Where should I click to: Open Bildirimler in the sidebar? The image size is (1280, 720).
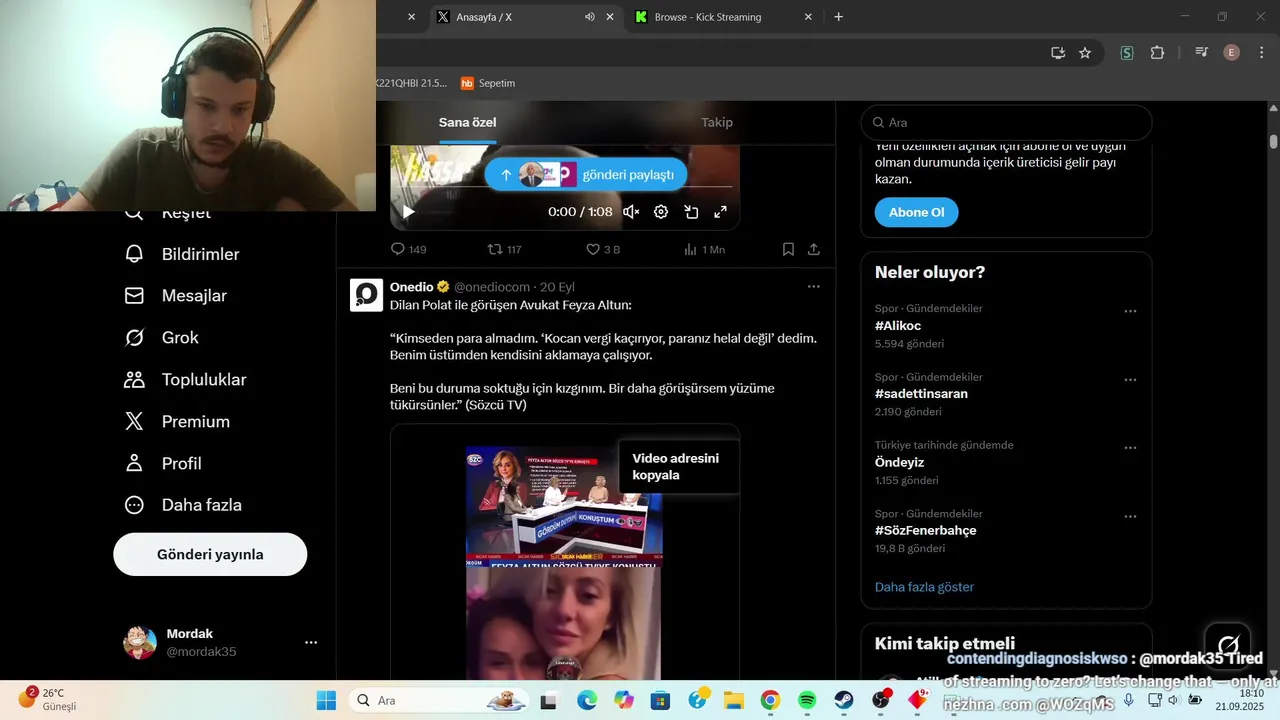pos(182,254)
